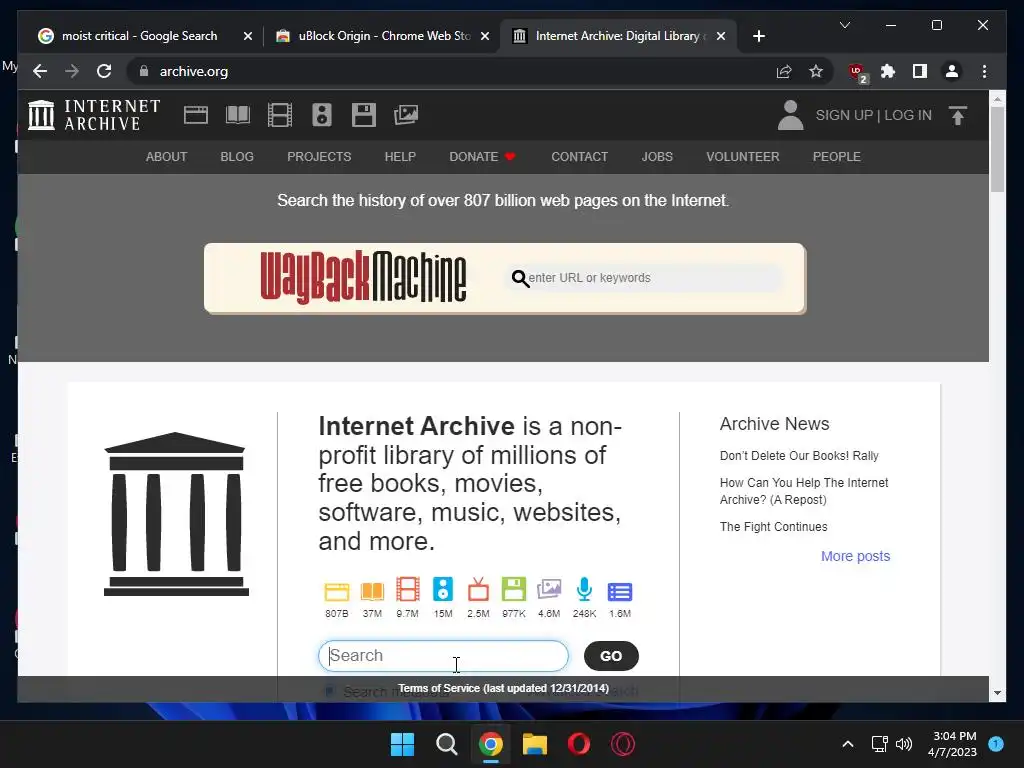Viewport: 1024px width, 768px height.
Task: Open the 977K software icon
Action: 514,590
